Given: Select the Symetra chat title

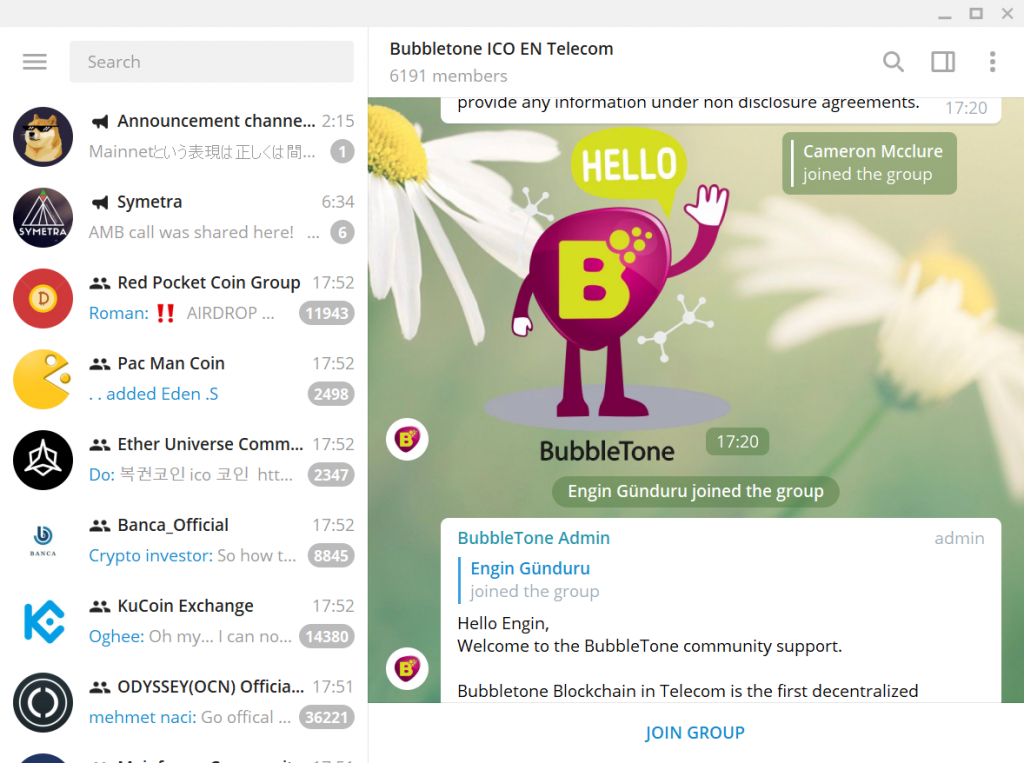Looking at the screenshot, I should coord(150,203).
